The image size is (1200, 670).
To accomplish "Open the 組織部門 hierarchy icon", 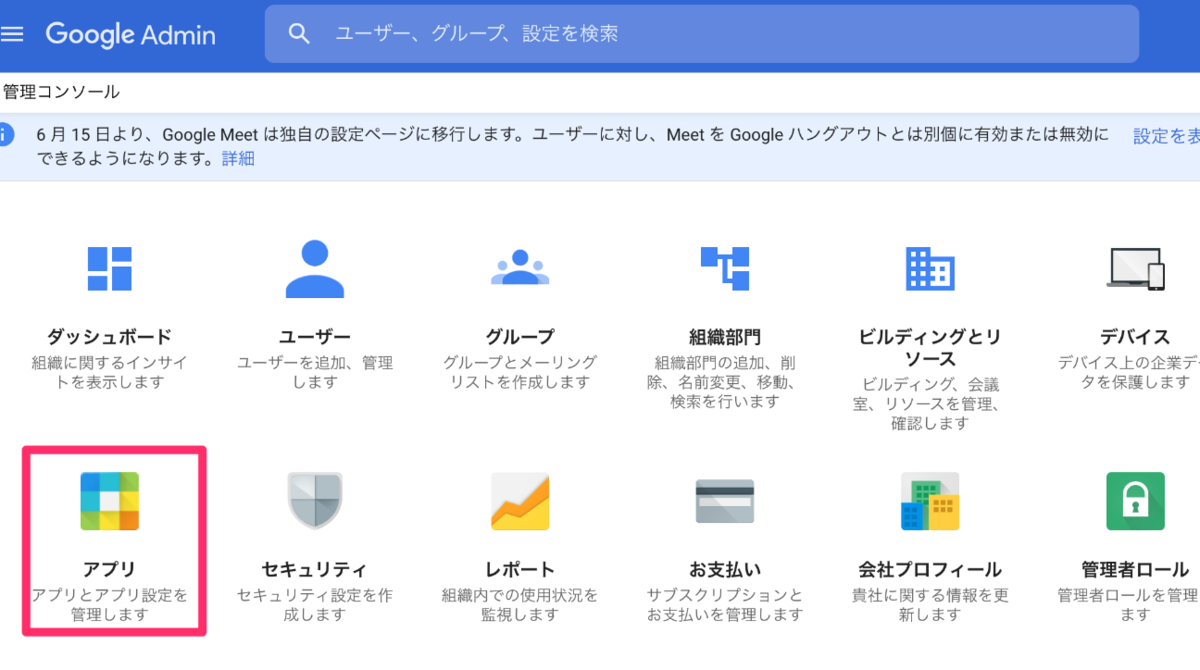I will (725, 268).
